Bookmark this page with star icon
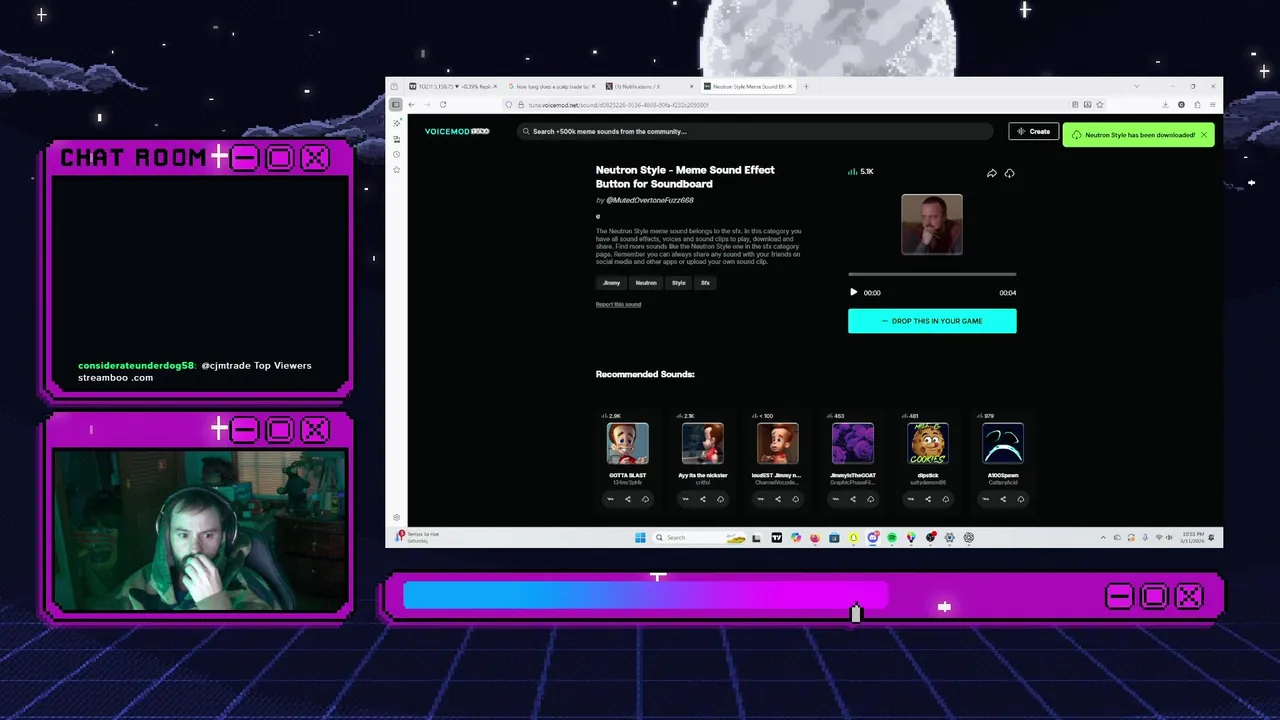Image resolution: width=1280 pixels, height=720 pixels. (1100, 104)
